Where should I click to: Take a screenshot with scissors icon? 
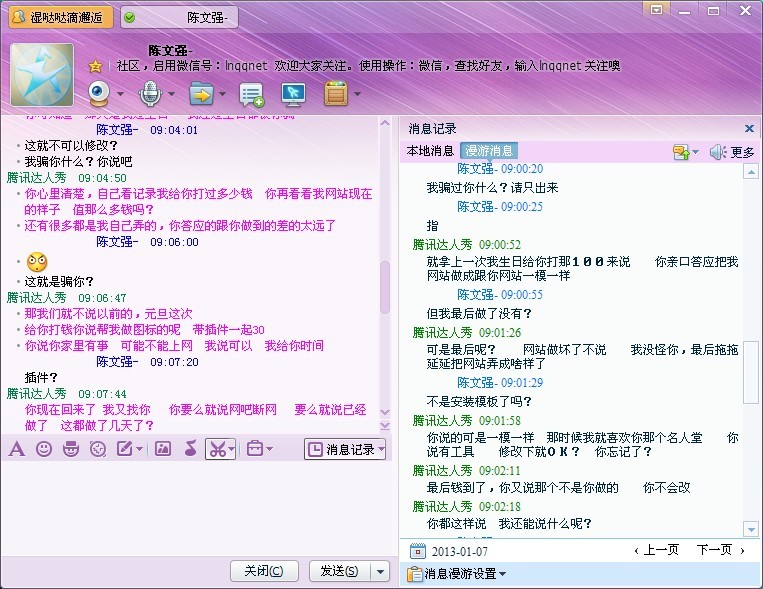(x=217, y=449)
